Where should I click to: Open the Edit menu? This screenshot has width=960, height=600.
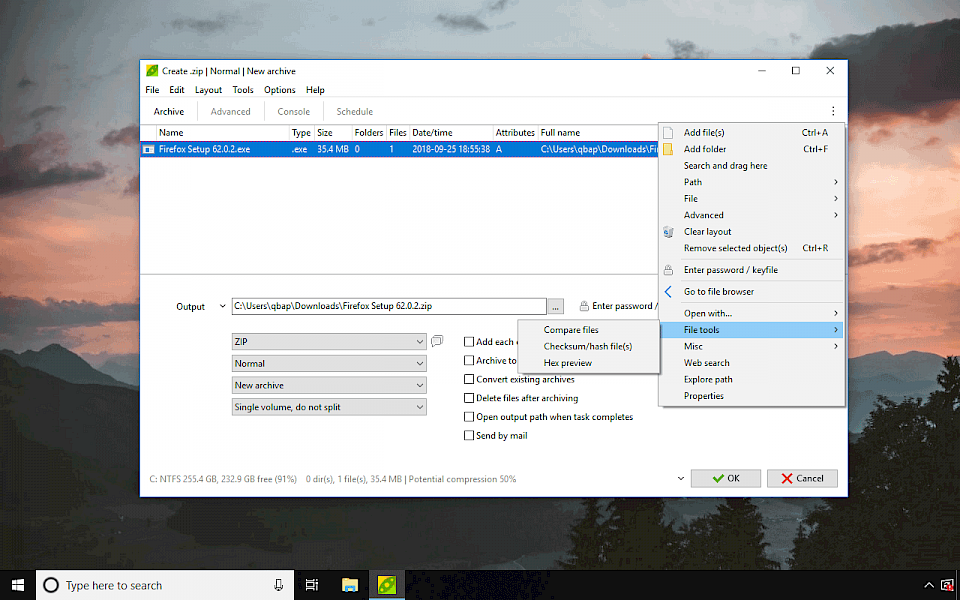pos(177,90)
